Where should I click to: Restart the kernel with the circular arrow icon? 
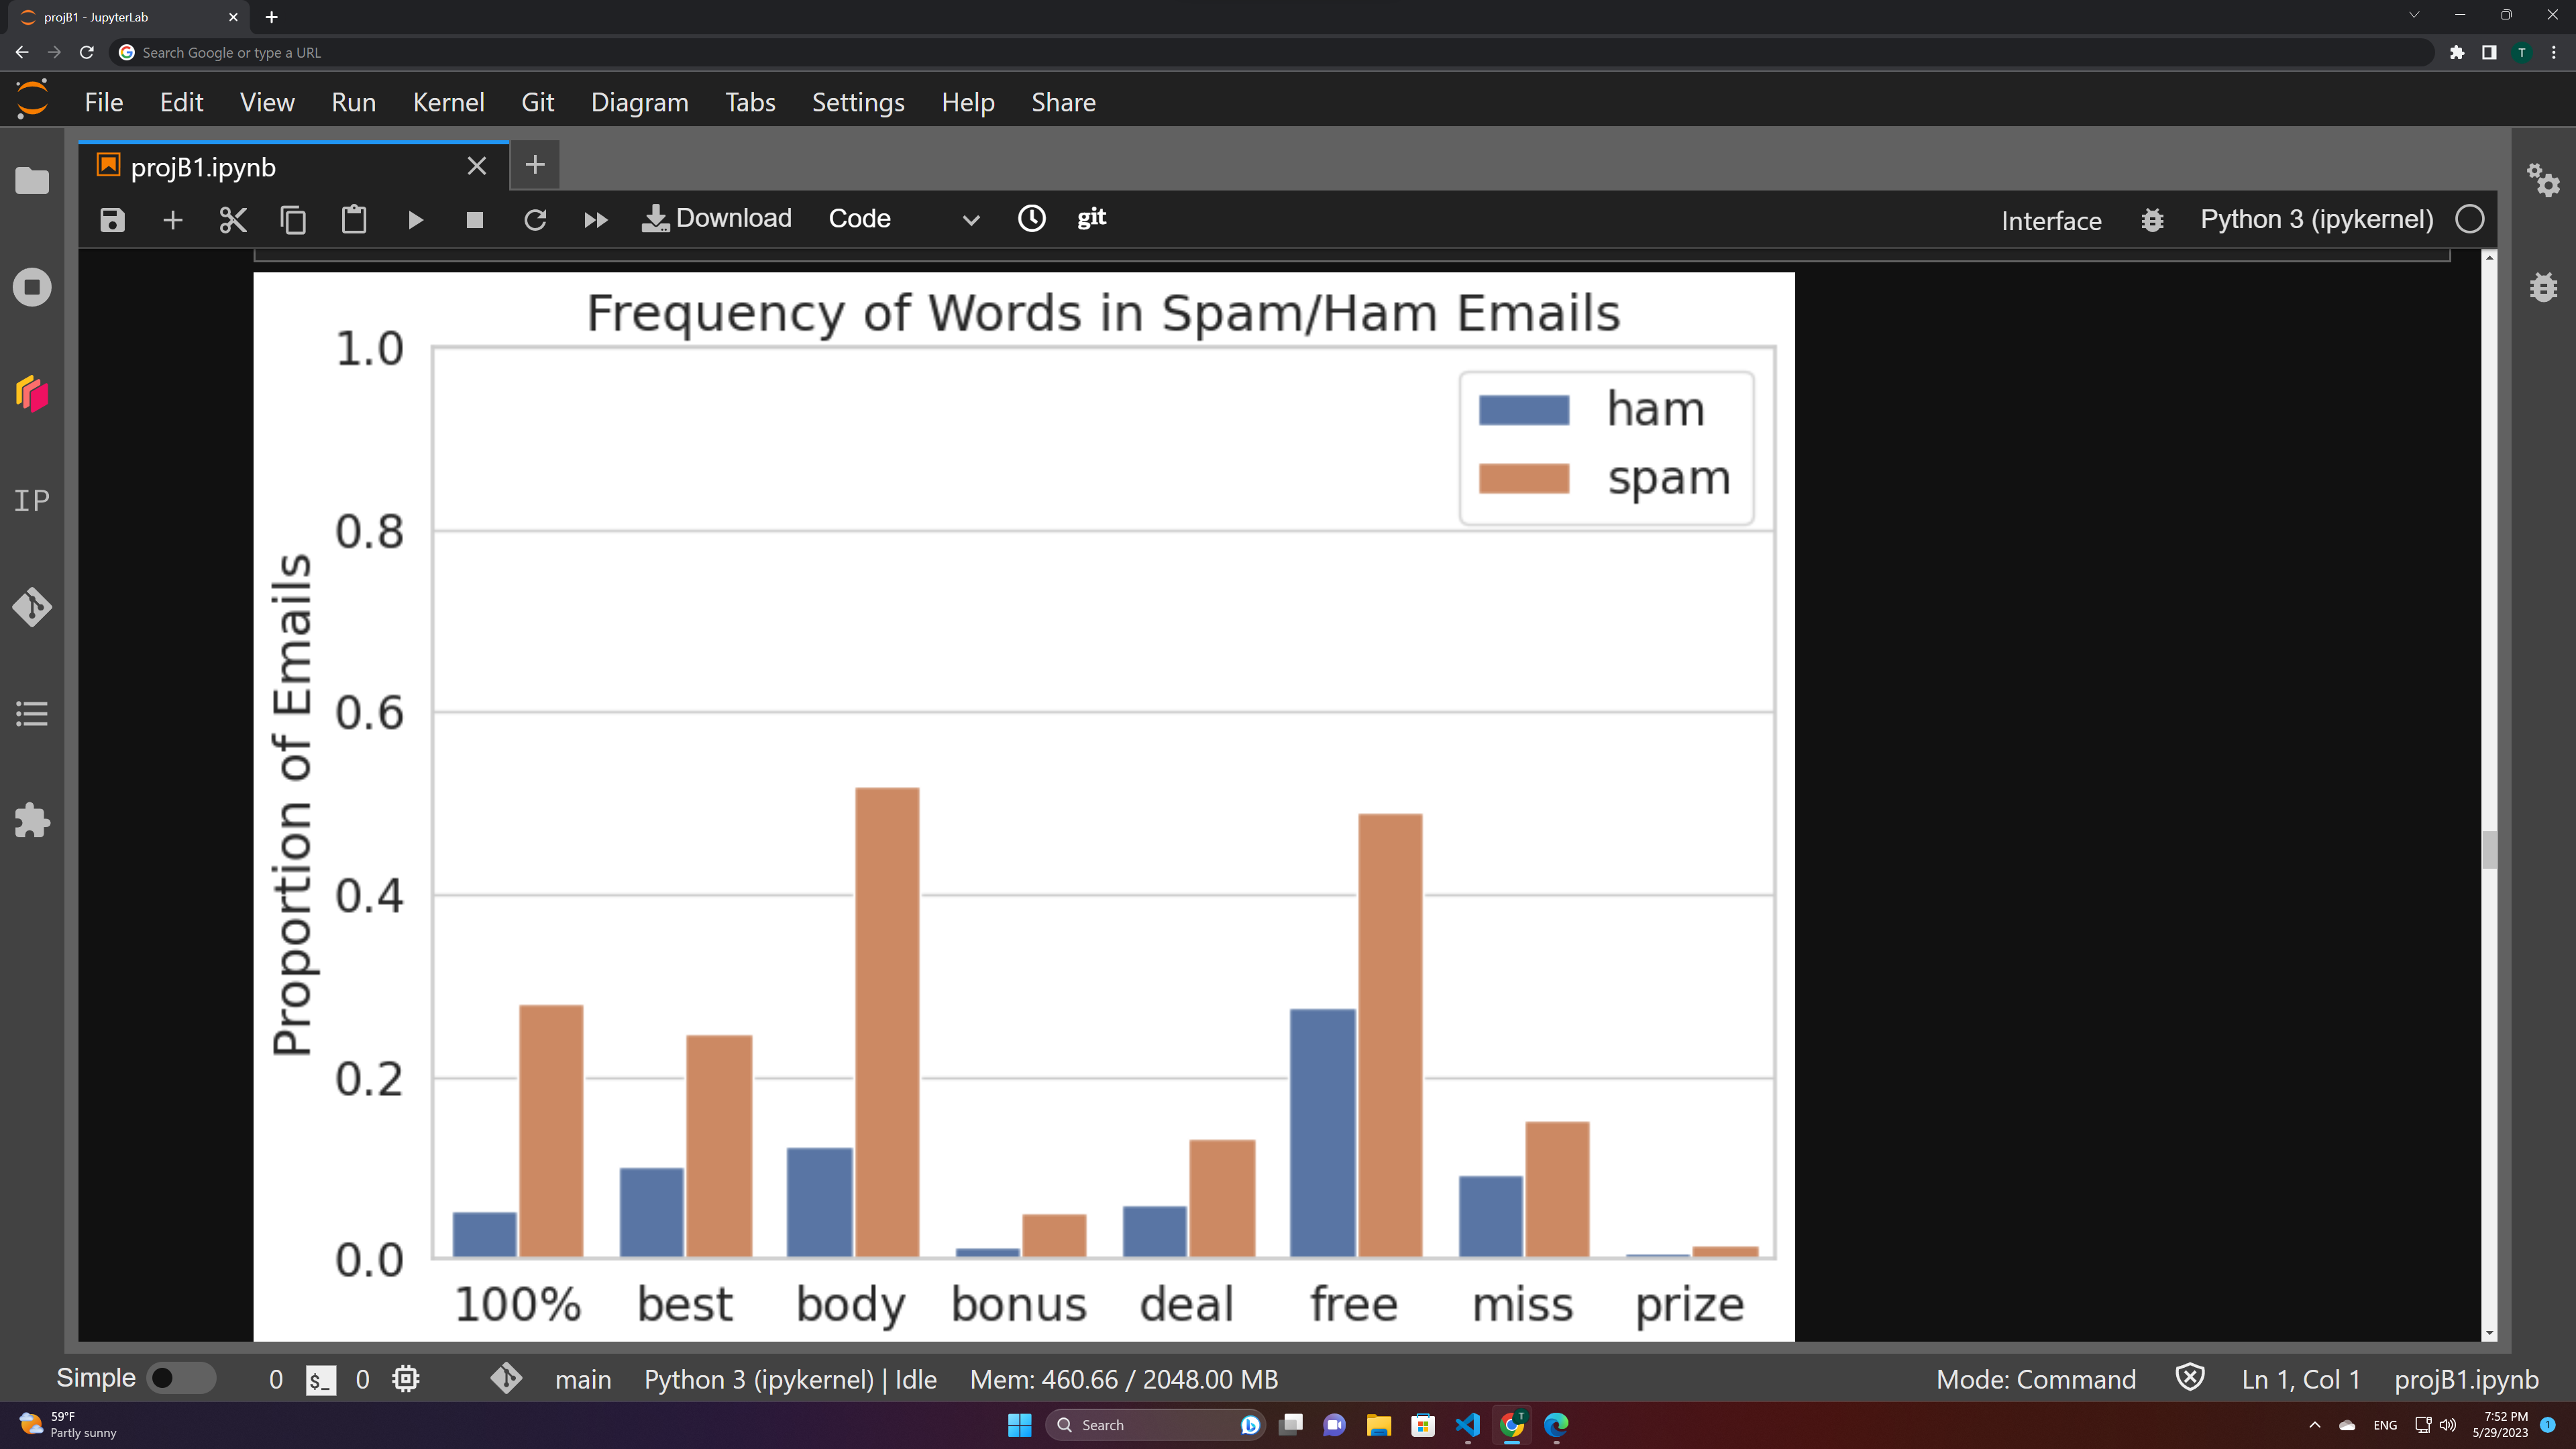tap(535, 220)
